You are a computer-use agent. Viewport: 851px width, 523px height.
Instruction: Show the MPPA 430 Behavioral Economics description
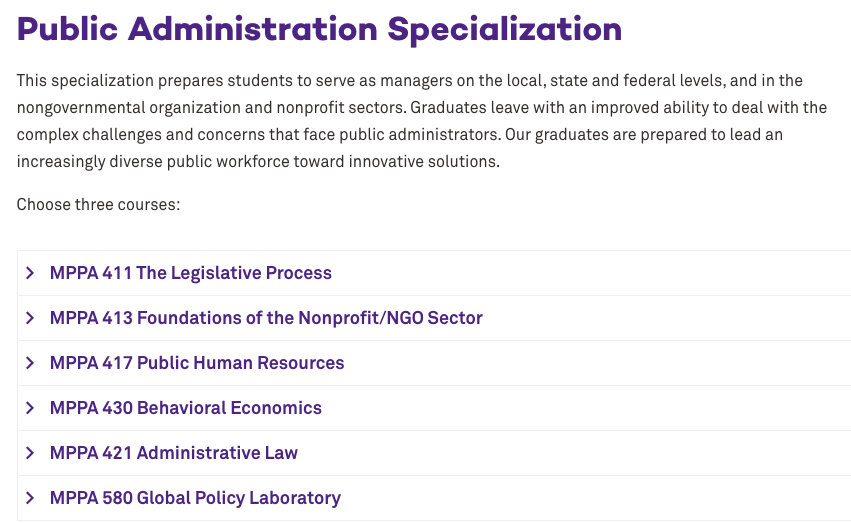point(186,408)
